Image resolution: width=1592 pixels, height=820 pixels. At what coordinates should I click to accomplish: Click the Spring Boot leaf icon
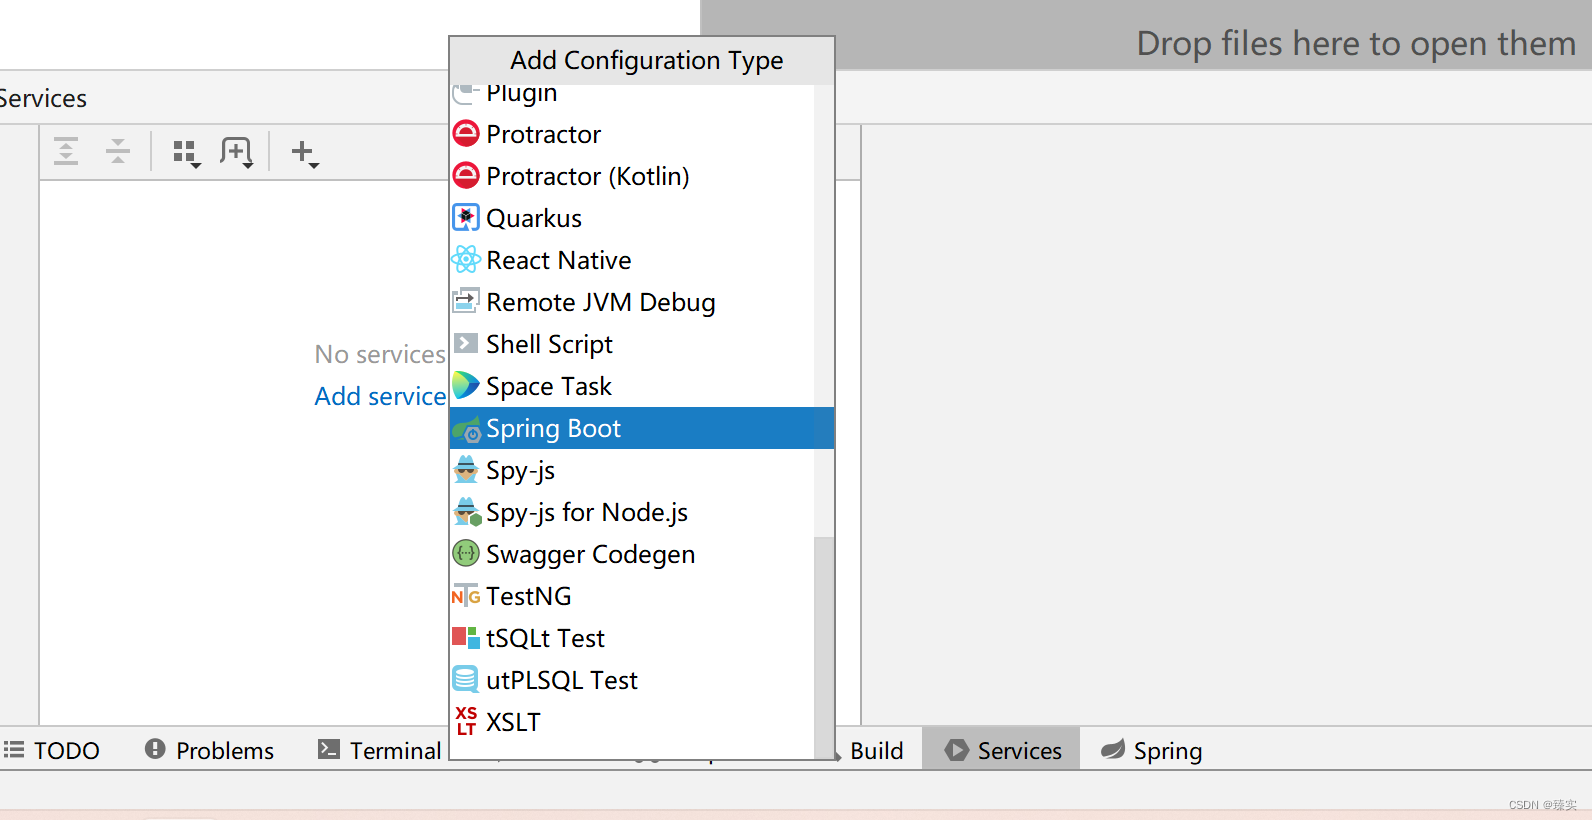point(467,430)
